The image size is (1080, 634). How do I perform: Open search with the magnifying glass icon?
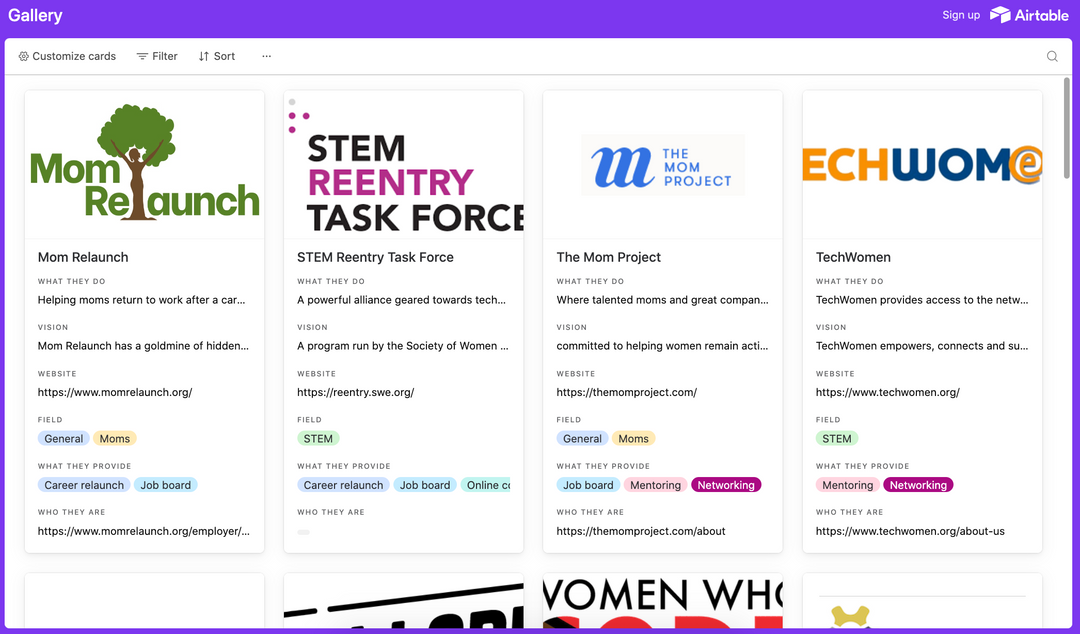point(1052,56)
